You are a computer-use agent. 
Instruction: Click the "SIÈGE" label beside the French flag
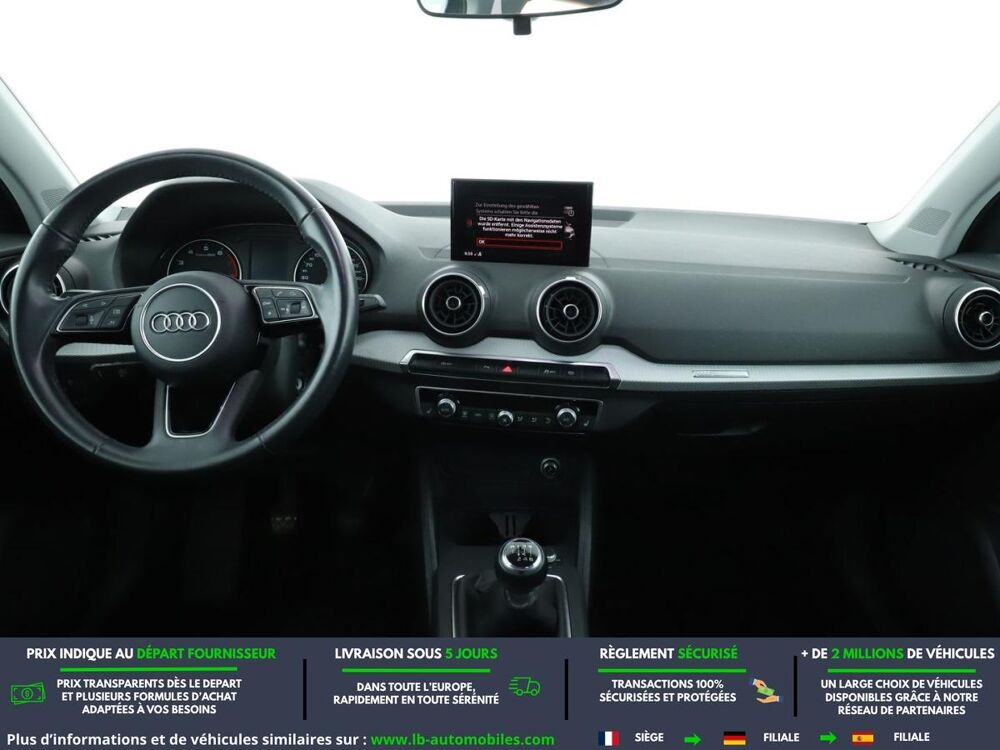coord(649,737)
